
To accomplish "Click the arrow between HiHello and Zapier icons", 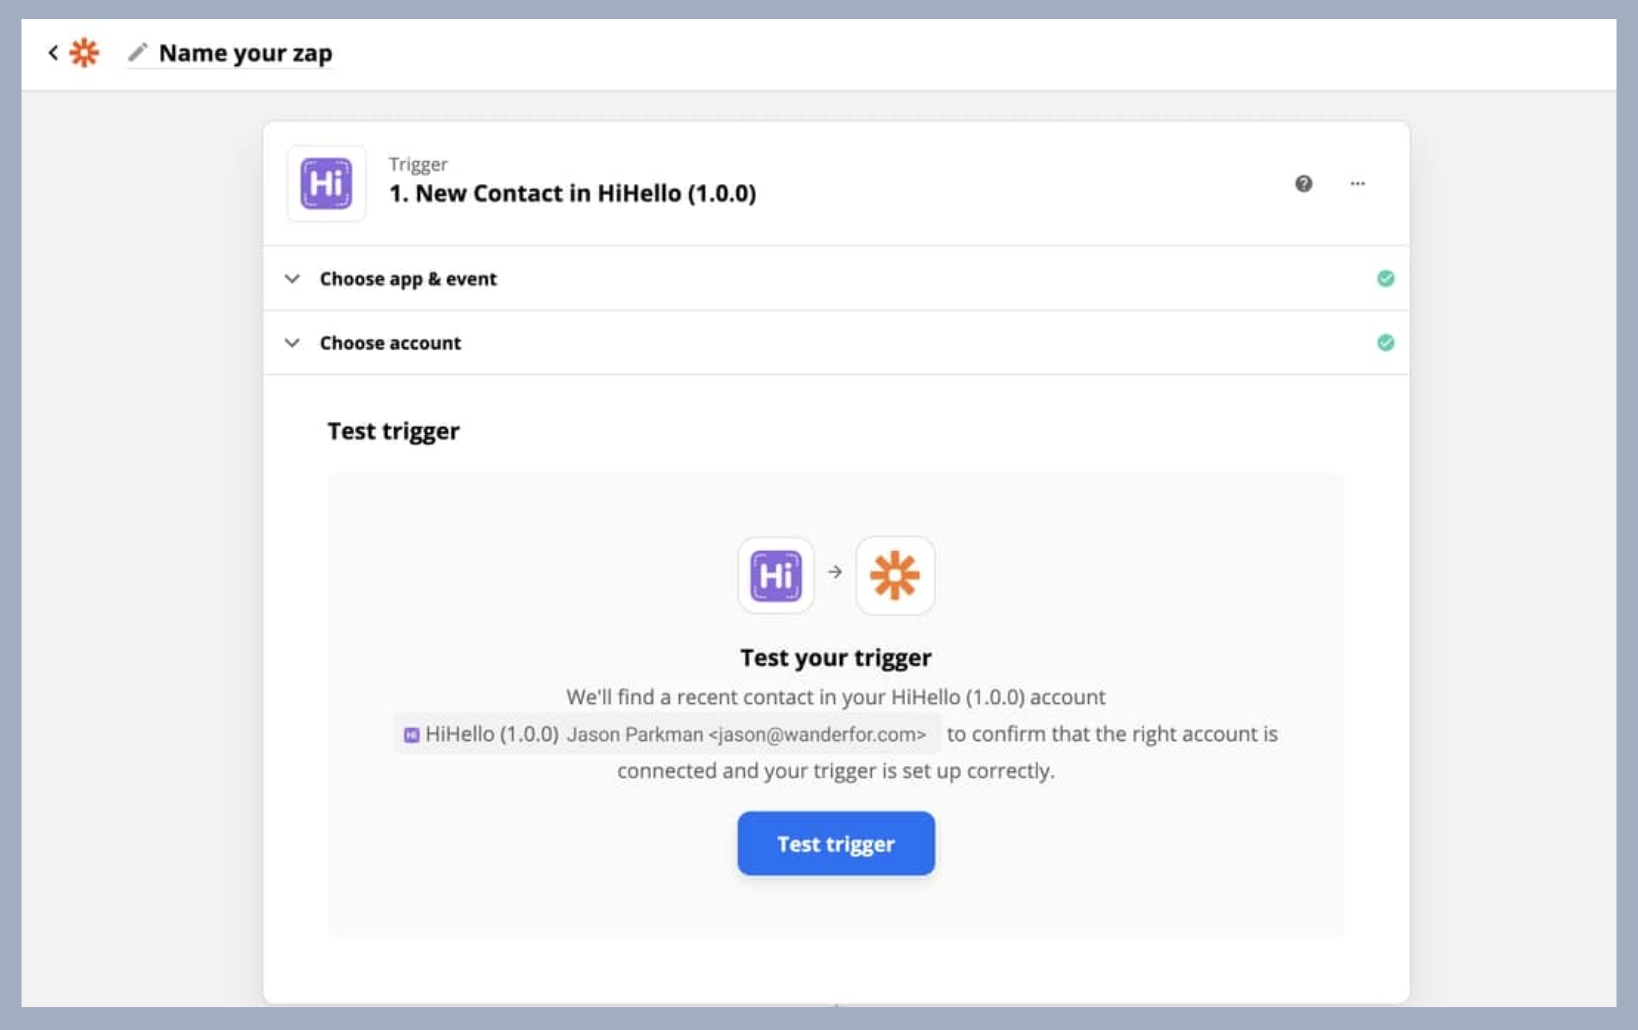I will (x=835, y=572).
